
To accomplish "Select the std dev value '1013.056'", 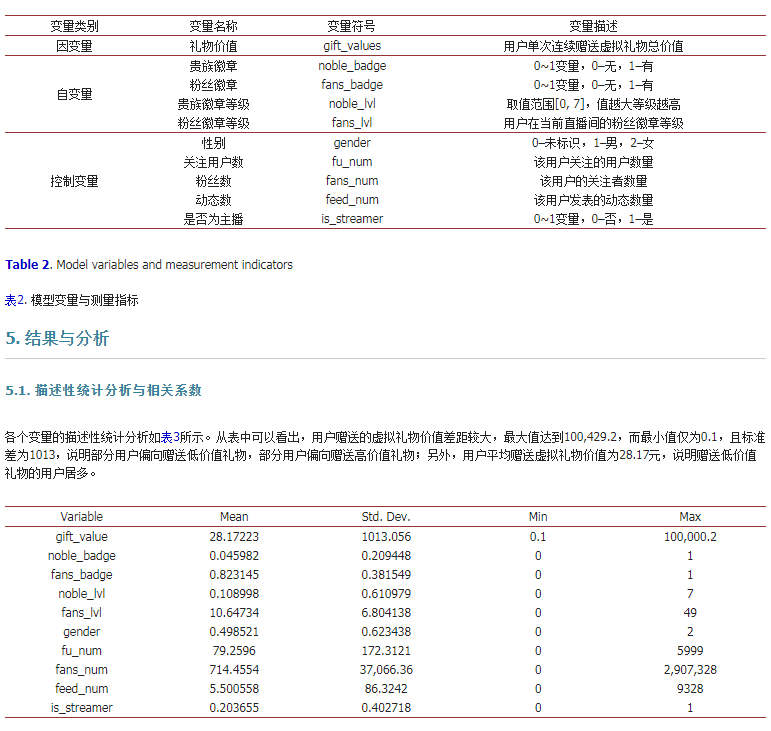I will (x=386, y=536).
